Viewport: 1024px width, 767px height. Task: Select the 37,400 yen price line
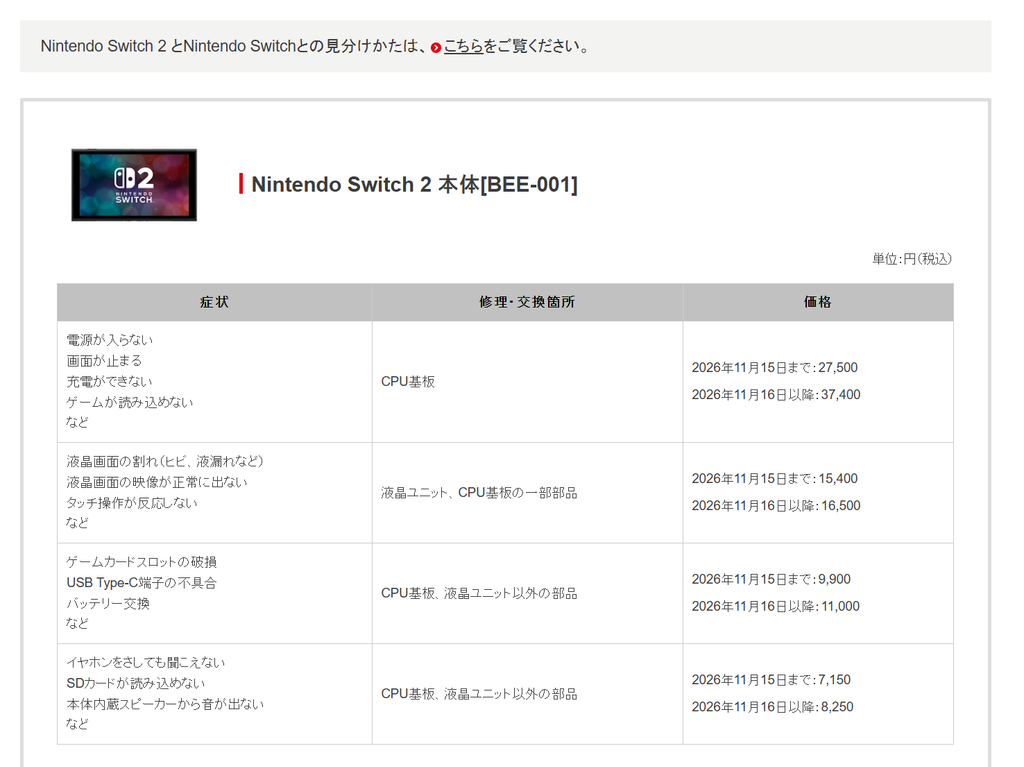pyautogui.click(x=776, y=395)
